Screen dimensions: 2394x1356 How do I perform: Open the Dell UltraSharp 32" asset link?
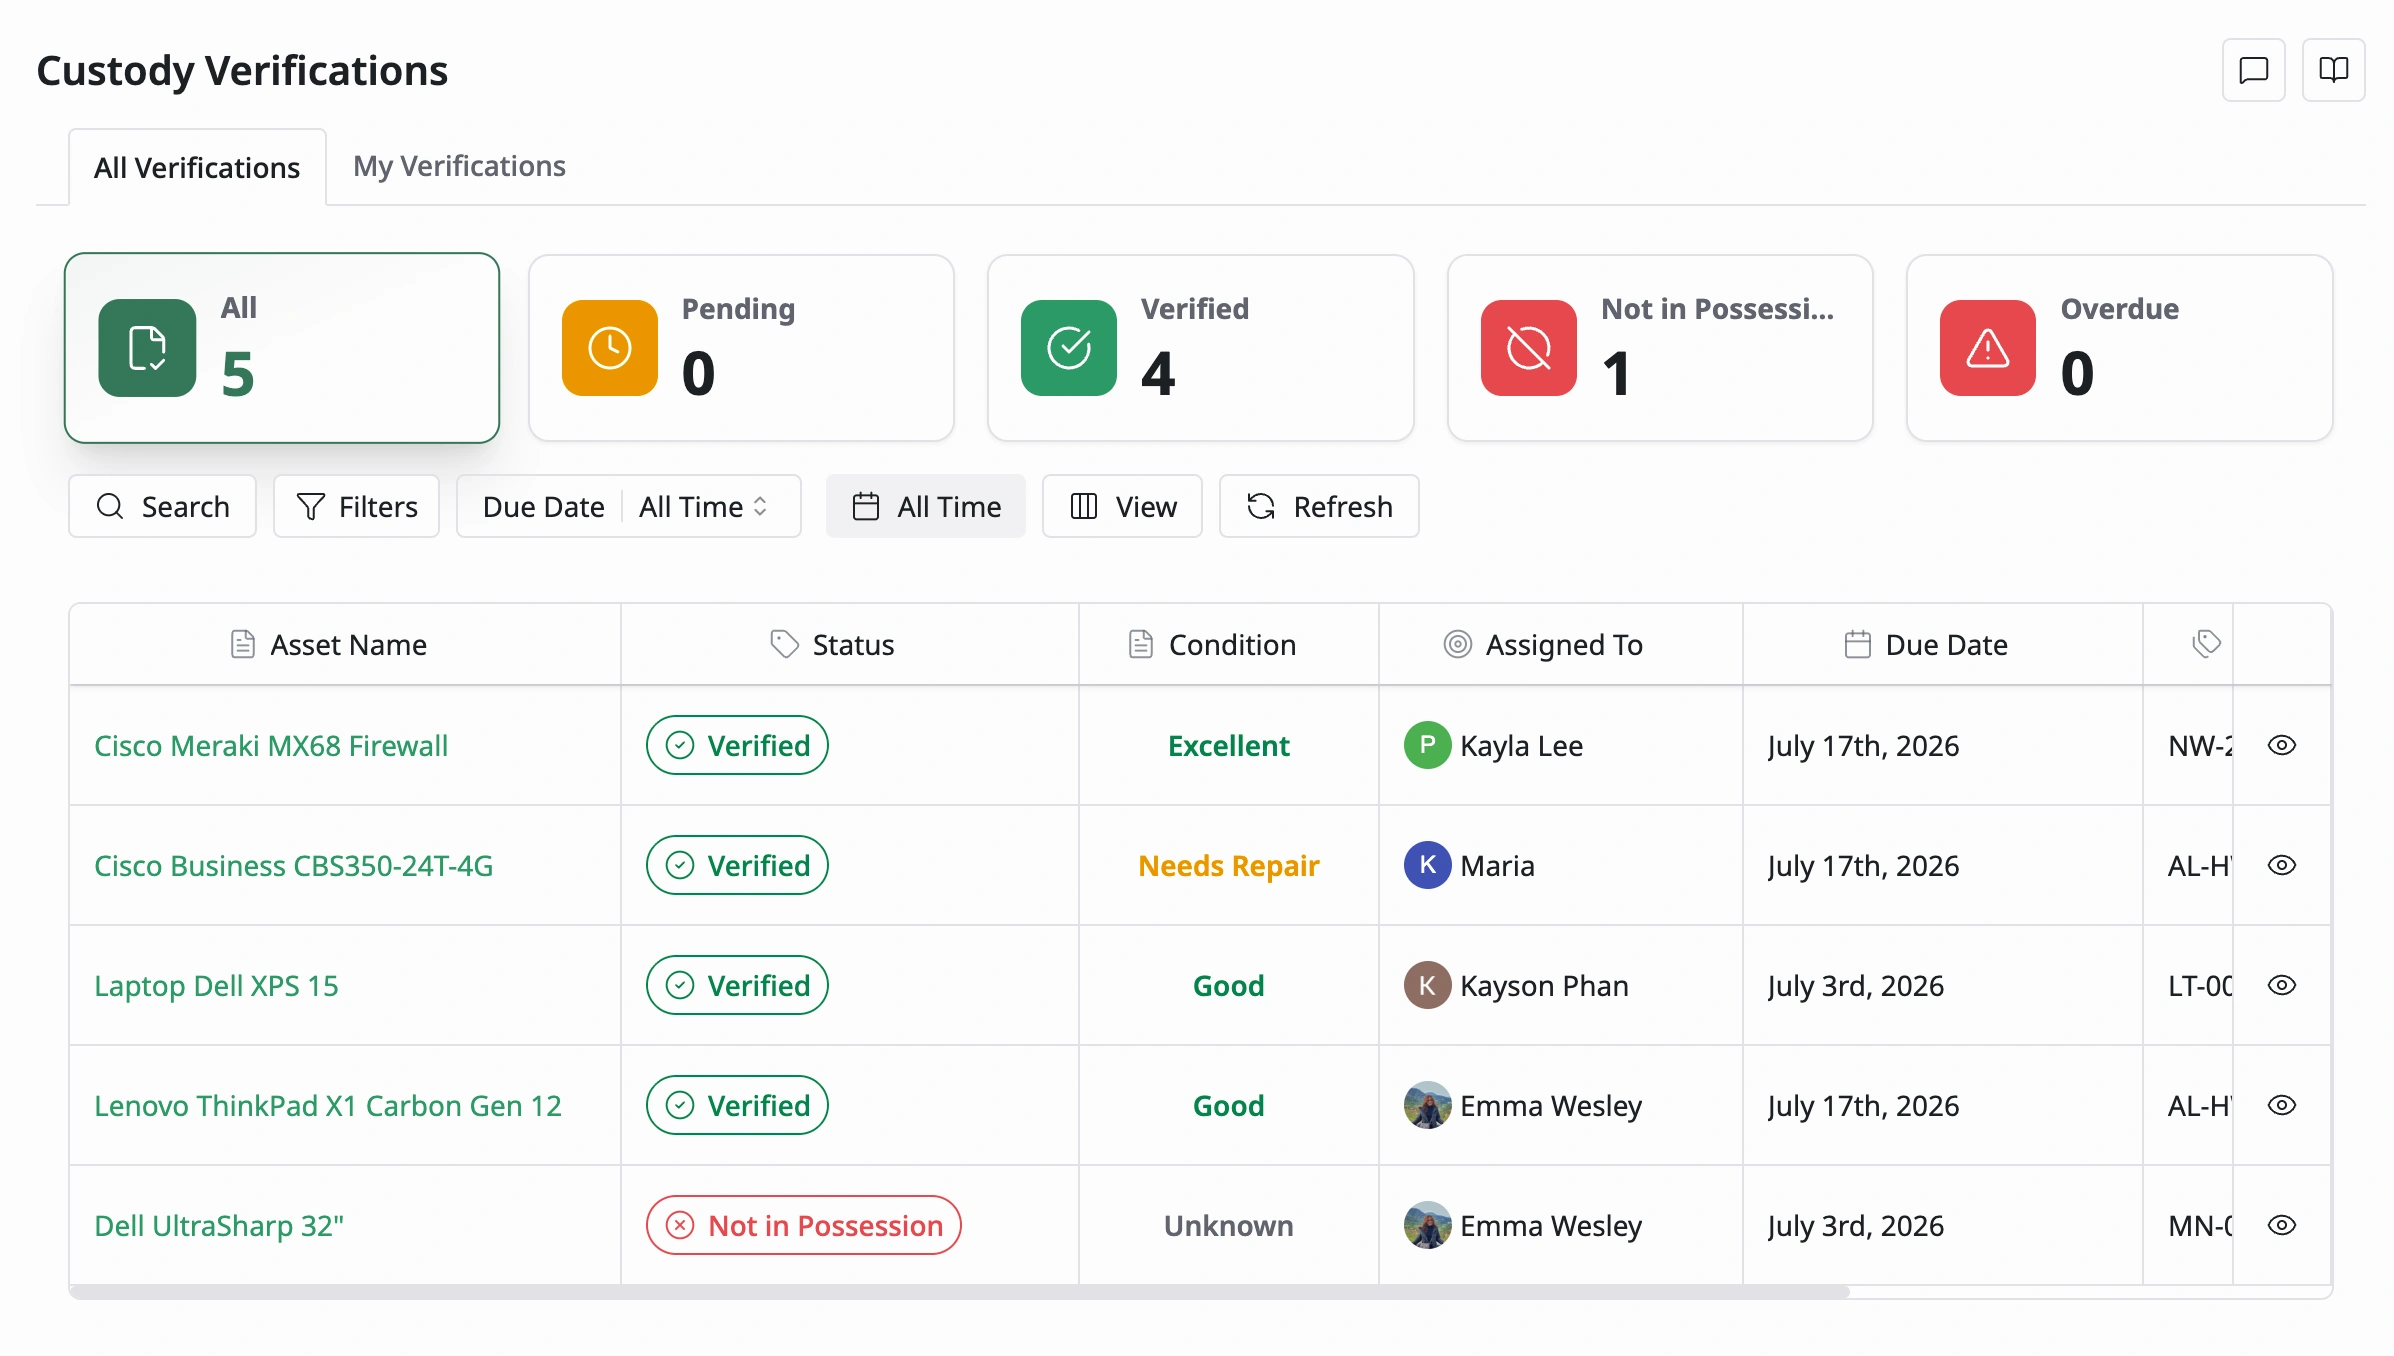point(219,1226)
